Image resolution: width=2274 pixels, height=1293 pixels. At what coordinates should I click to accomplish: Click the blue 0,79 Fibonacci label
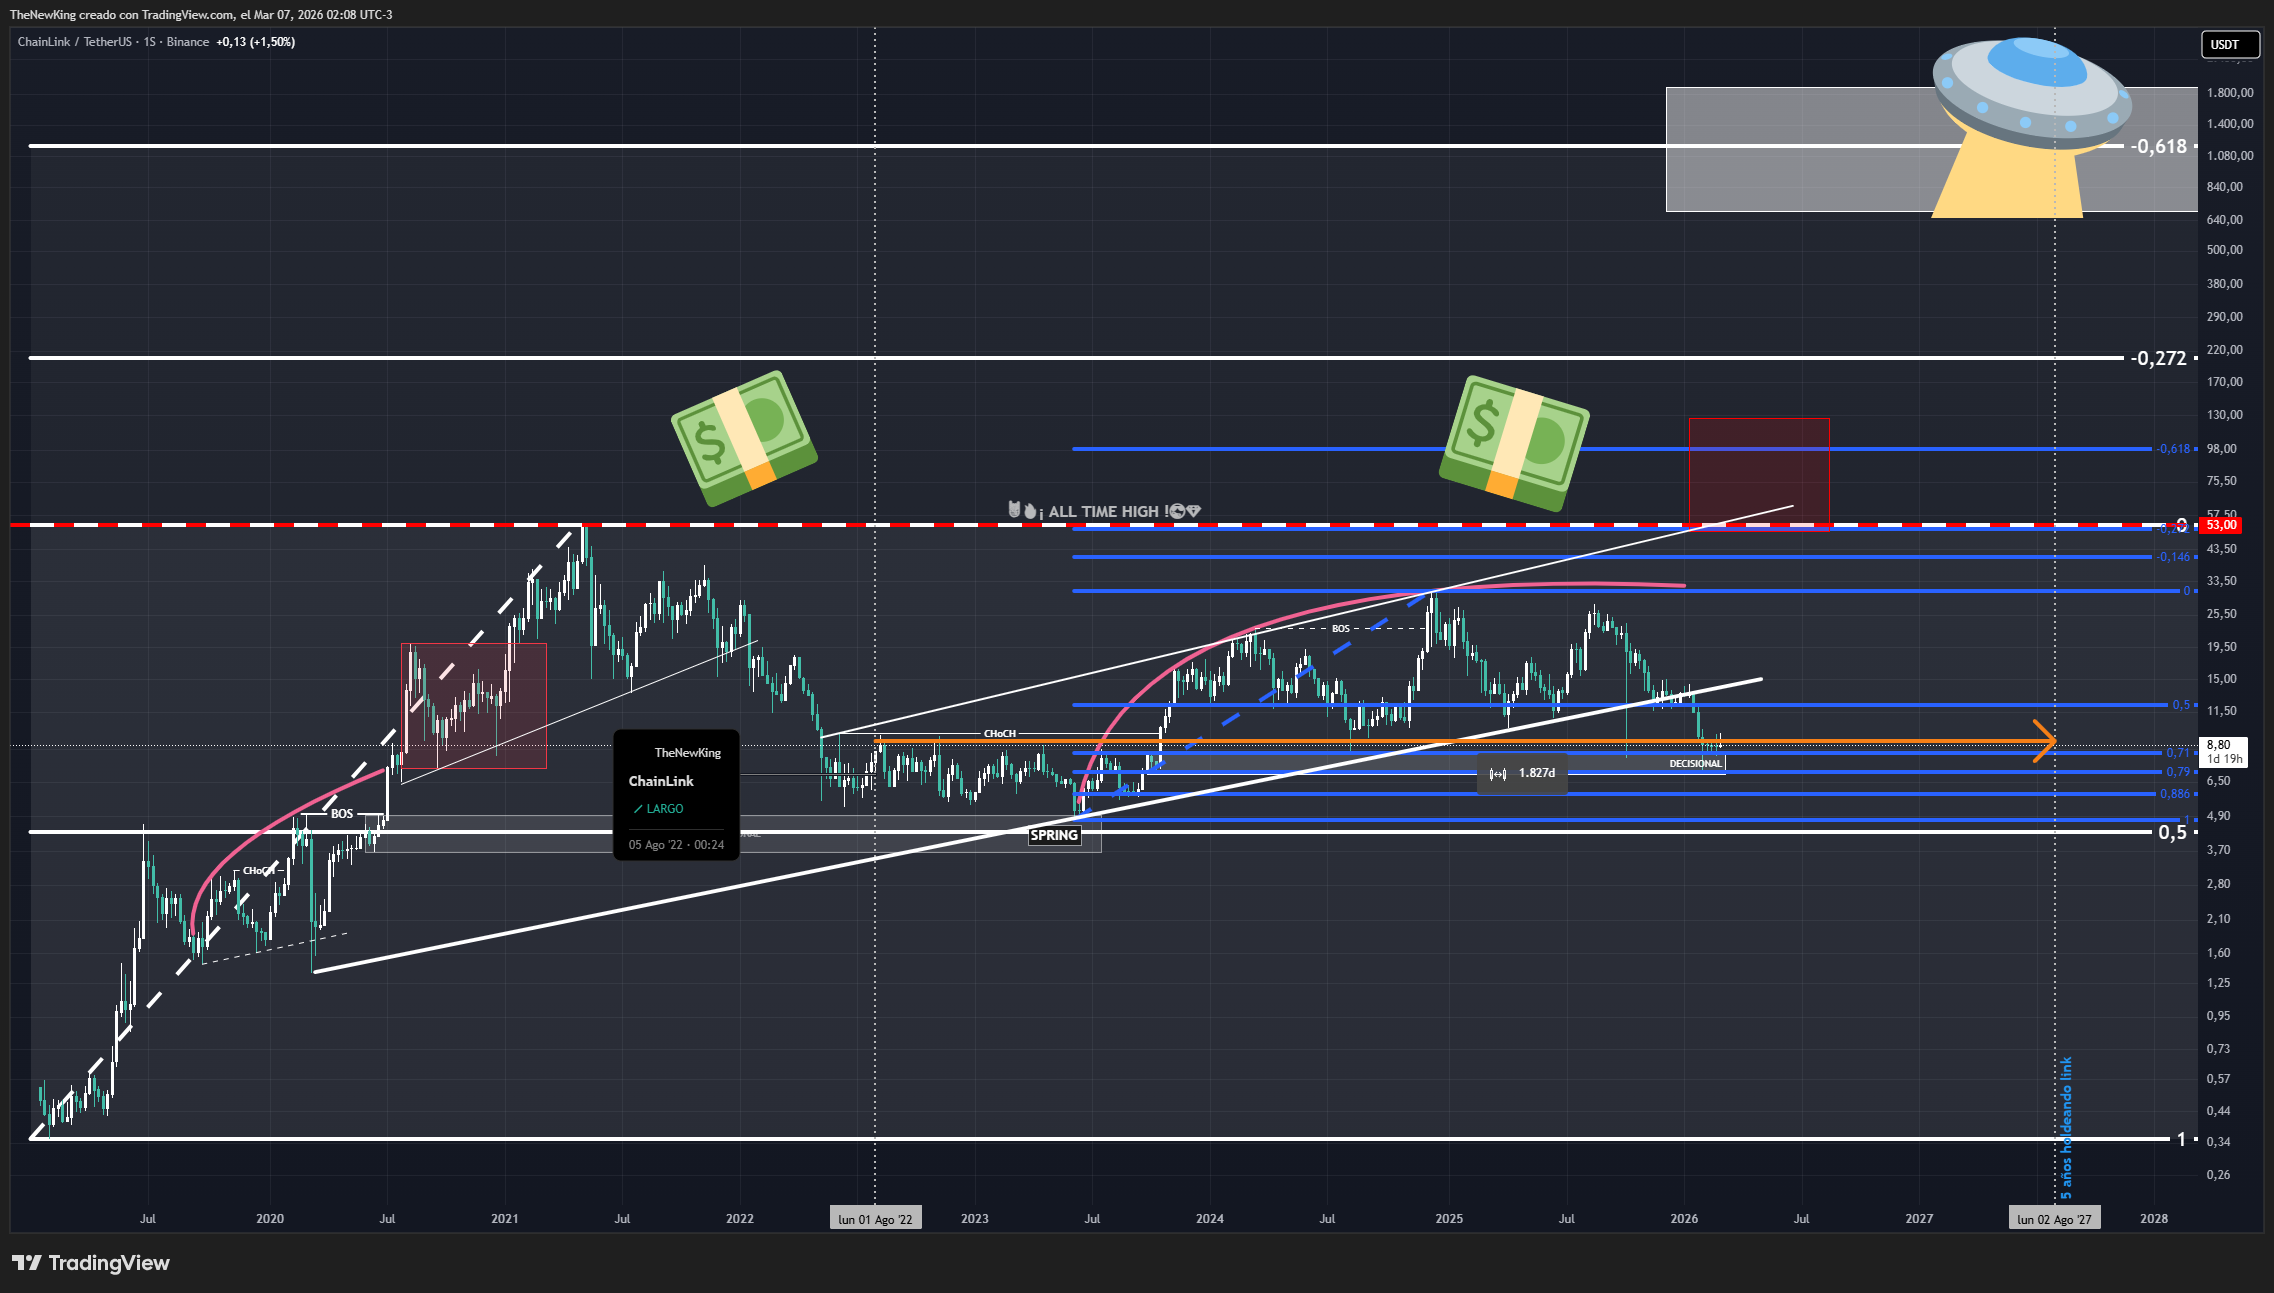[2178, 772]
